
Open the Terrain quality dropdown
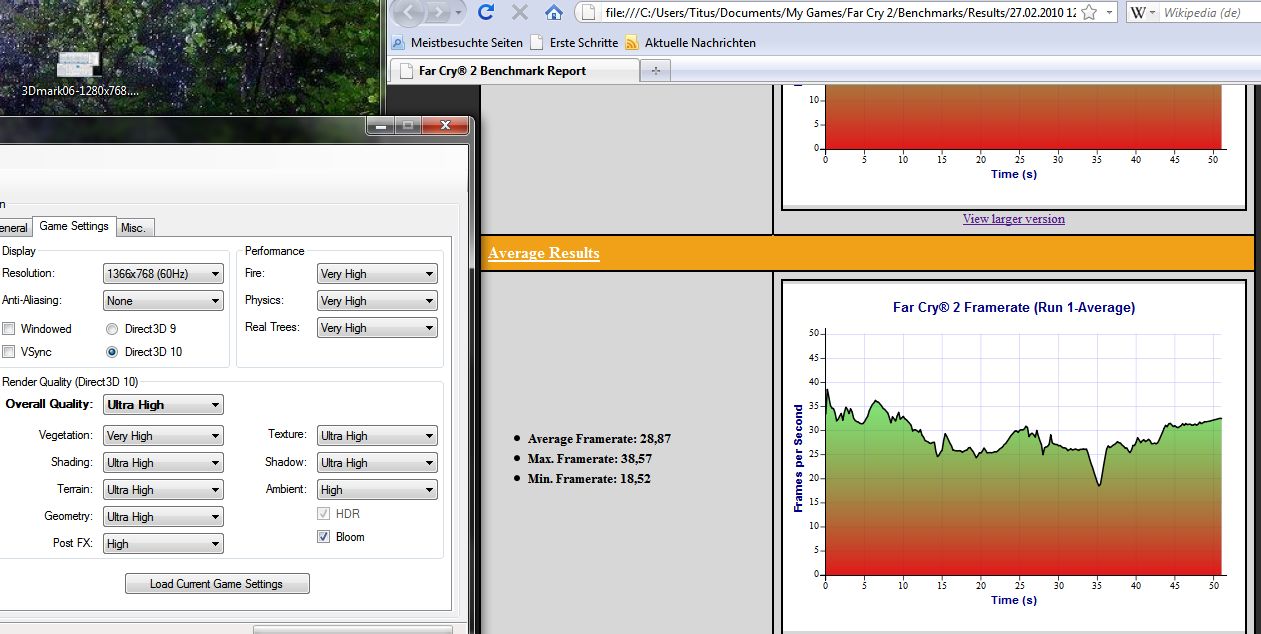(163, 489)
